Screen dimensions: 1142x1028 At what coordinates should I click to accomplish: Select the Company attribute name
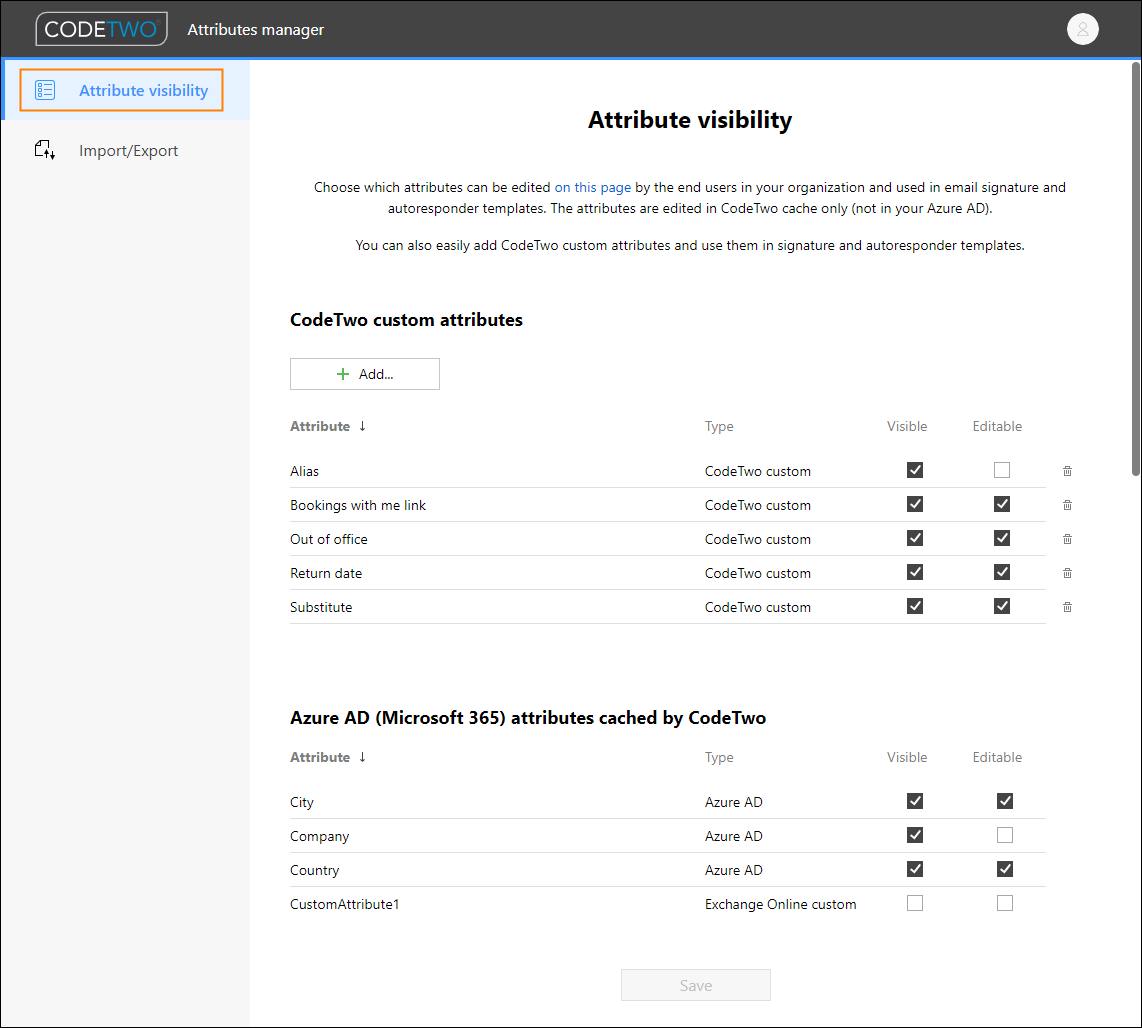click(x=319, y=836)
